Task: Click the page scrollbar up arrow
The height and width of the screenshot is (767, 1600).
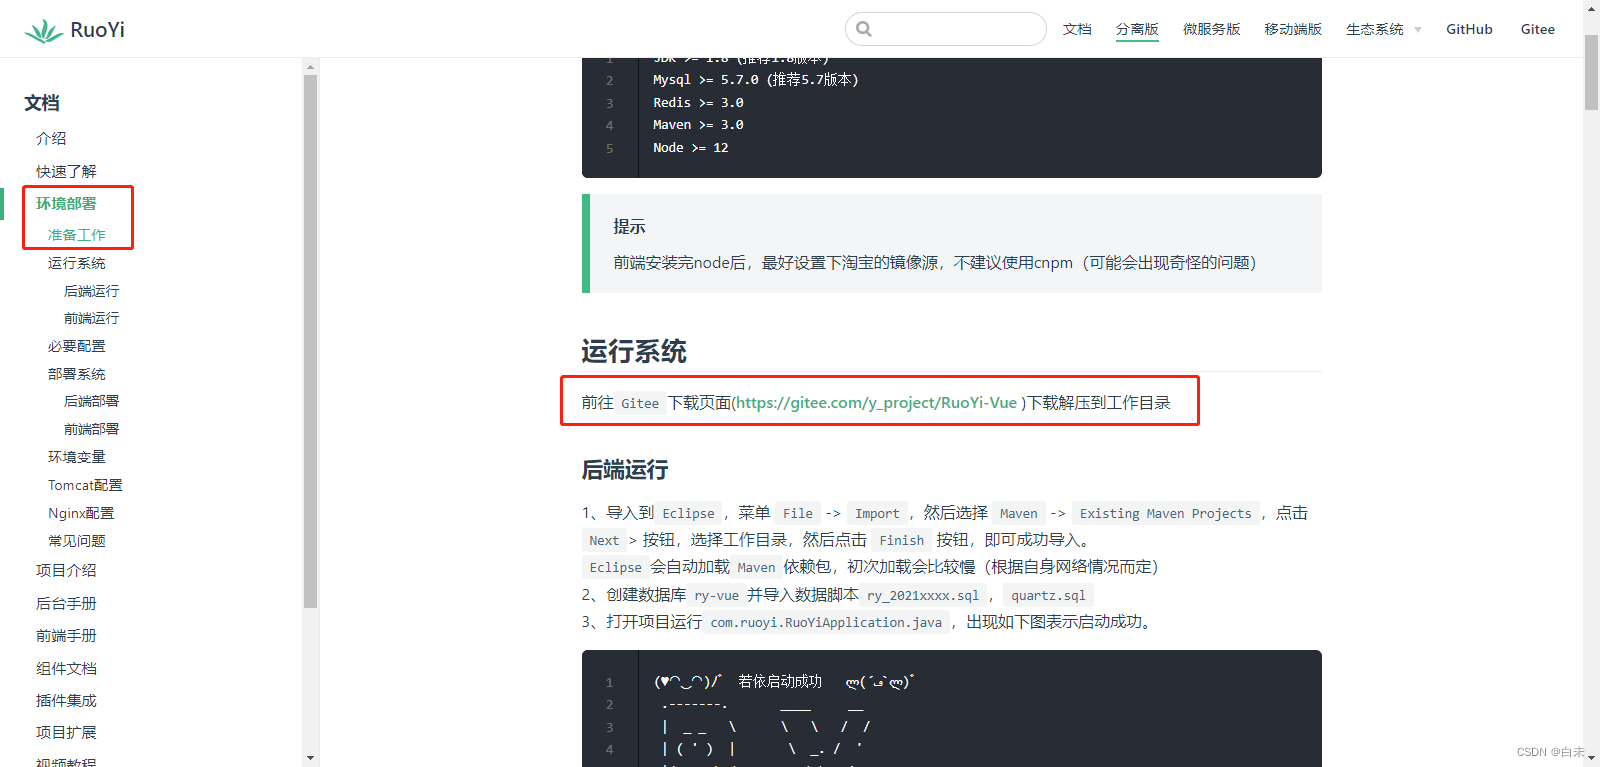Action: point(1591,8)
